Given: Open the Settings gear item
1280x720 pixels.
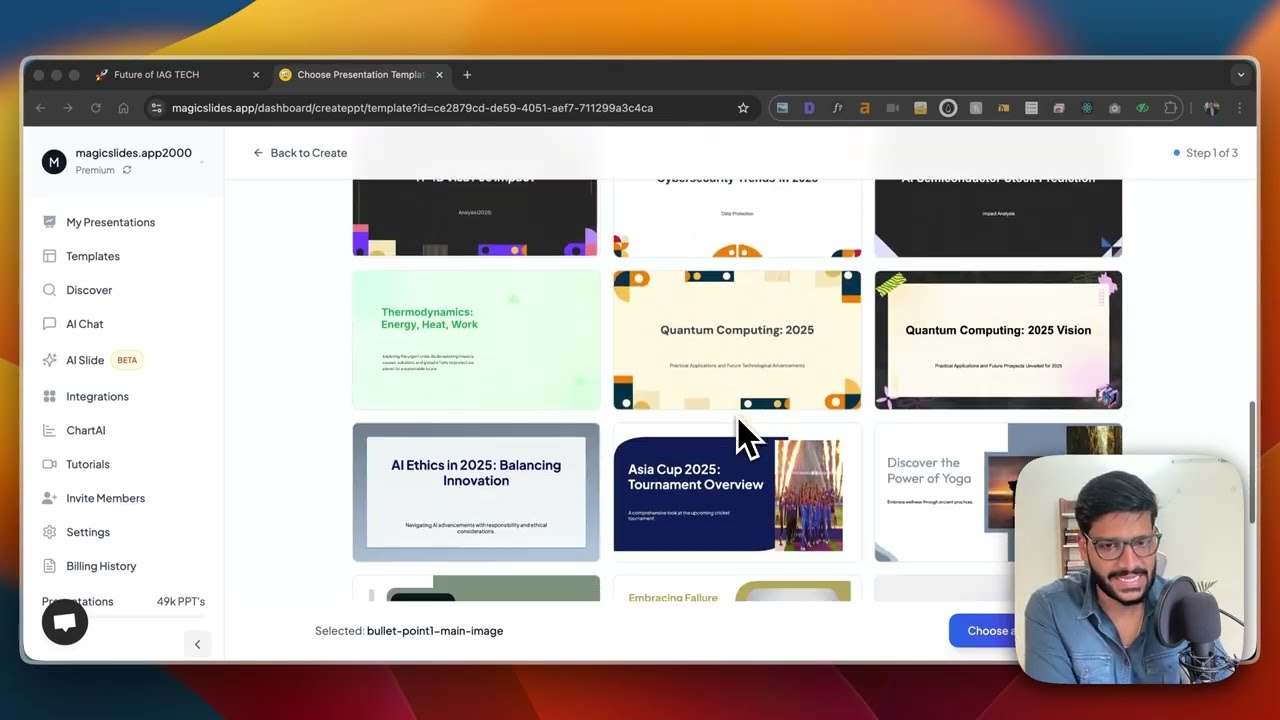Looking at the screenshot, I should [x=76, y=532].
